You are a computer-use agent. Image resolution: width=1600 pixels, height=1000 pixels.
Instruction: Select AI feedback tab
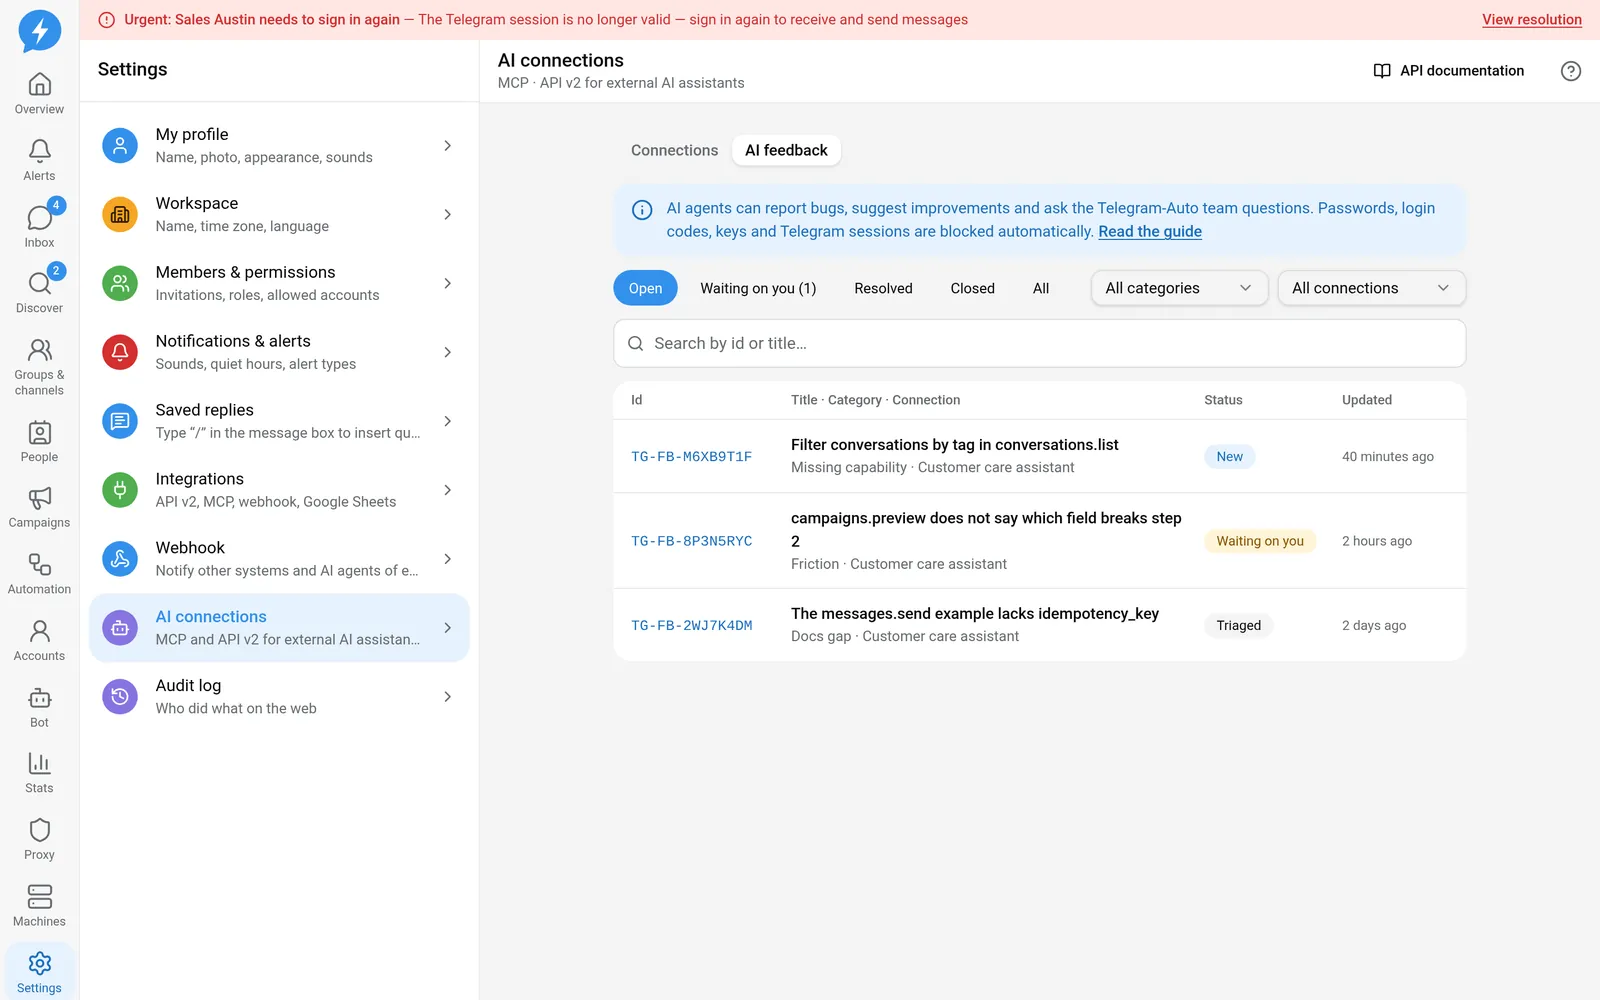click(786, 150)
